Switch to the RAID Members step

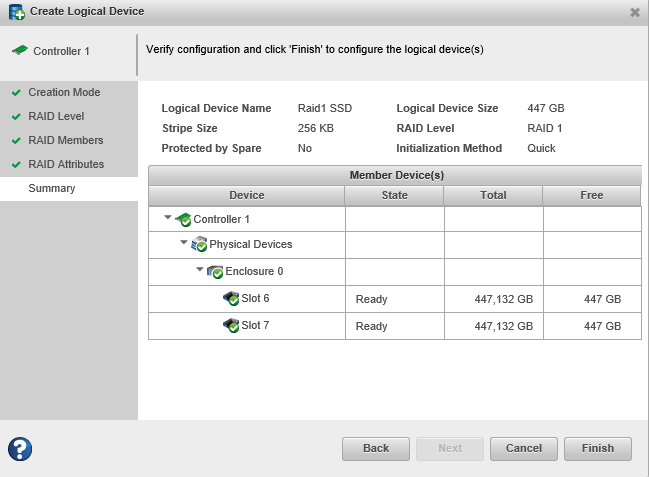65,140
